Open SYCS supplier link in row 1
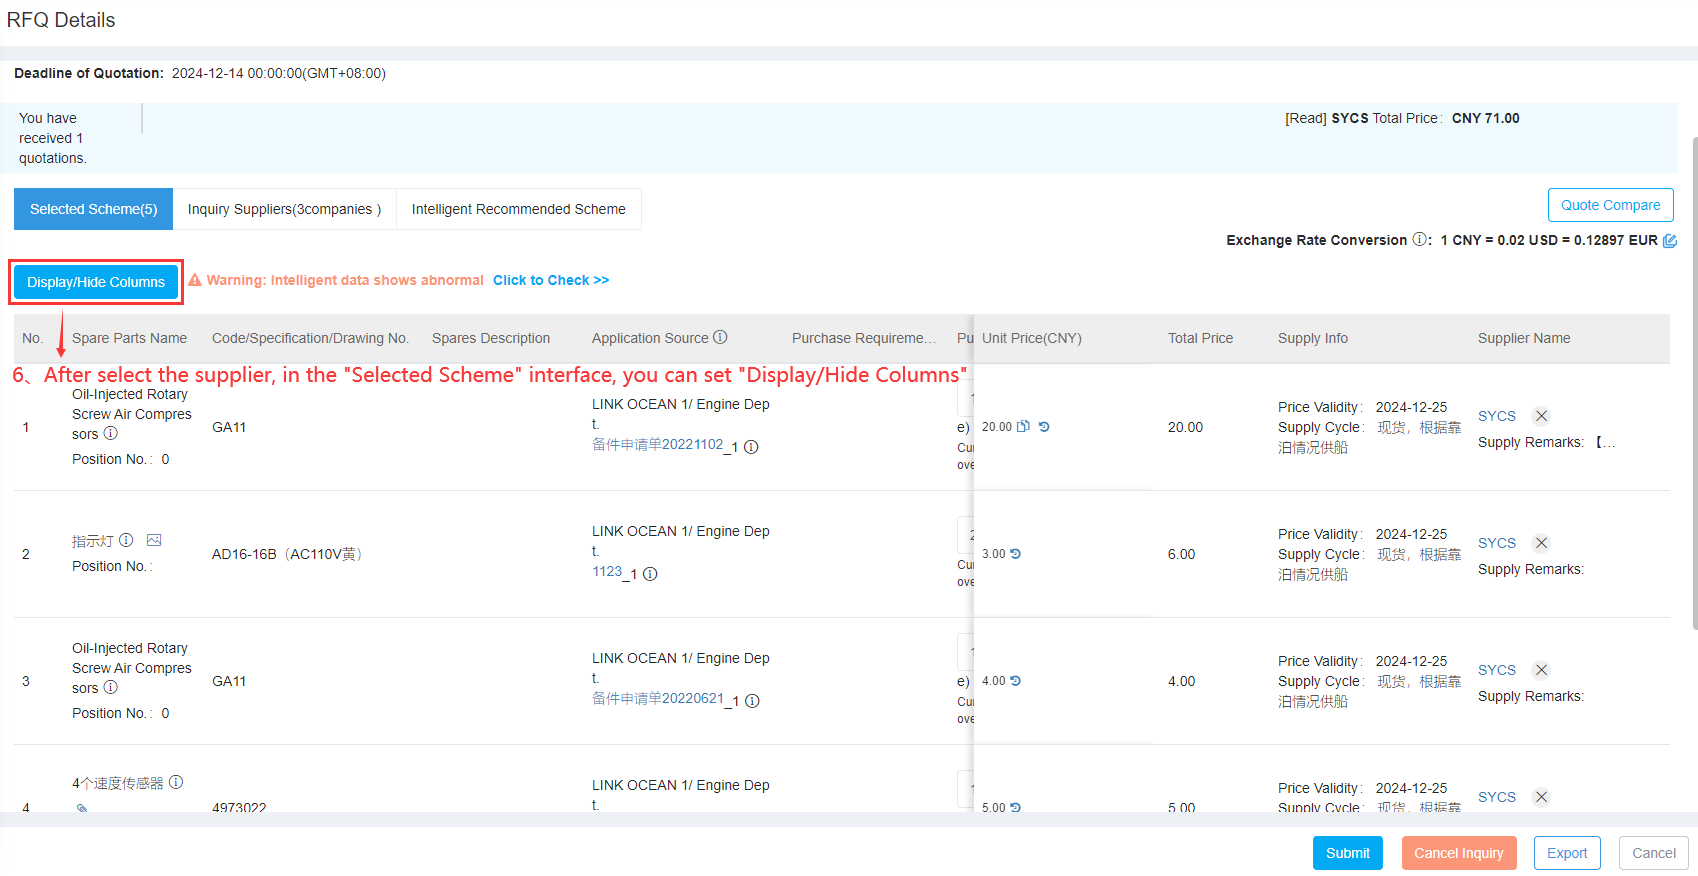 pos(1497,416)
